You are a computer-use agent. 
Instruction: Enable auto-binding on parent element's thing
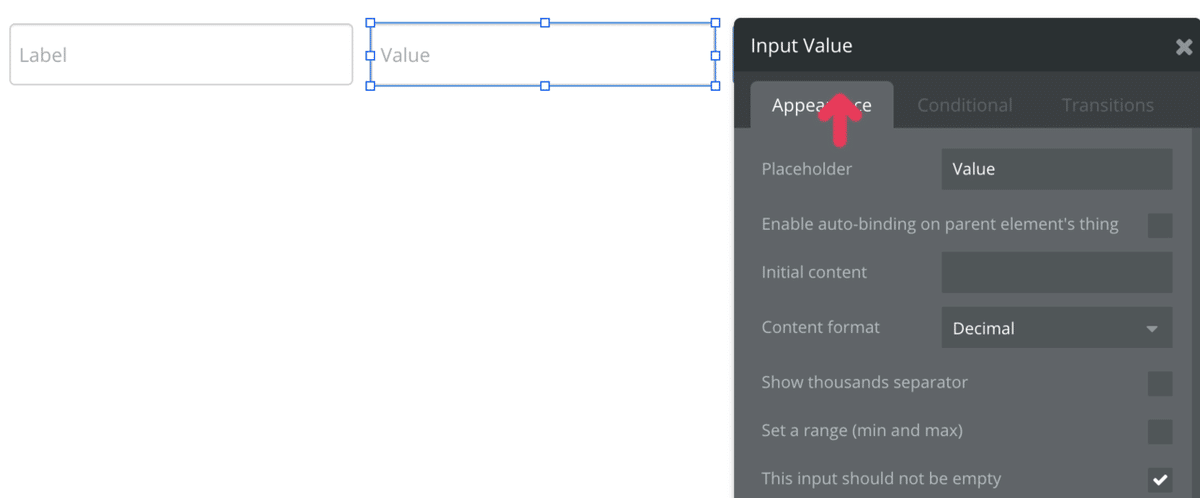[1160, 225]
